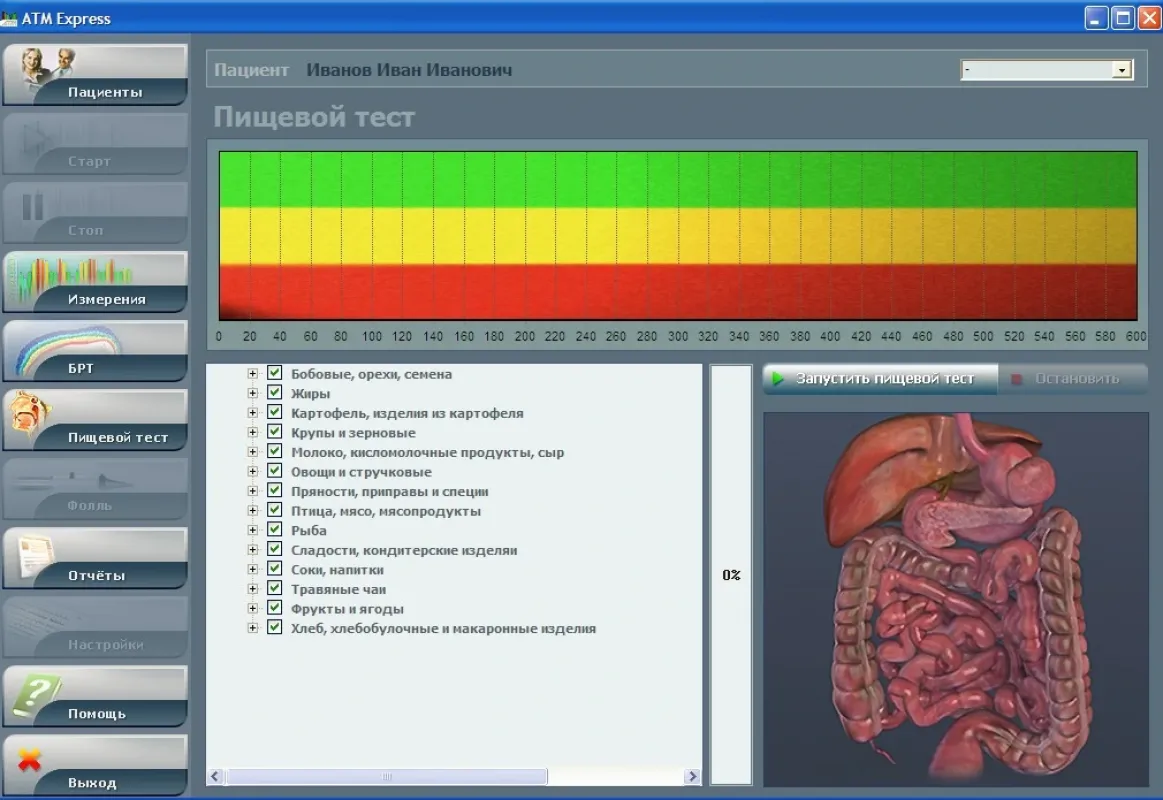Open the Пациенты patients section
This screenshot has width=1163, height=800.
click(94, 75)
